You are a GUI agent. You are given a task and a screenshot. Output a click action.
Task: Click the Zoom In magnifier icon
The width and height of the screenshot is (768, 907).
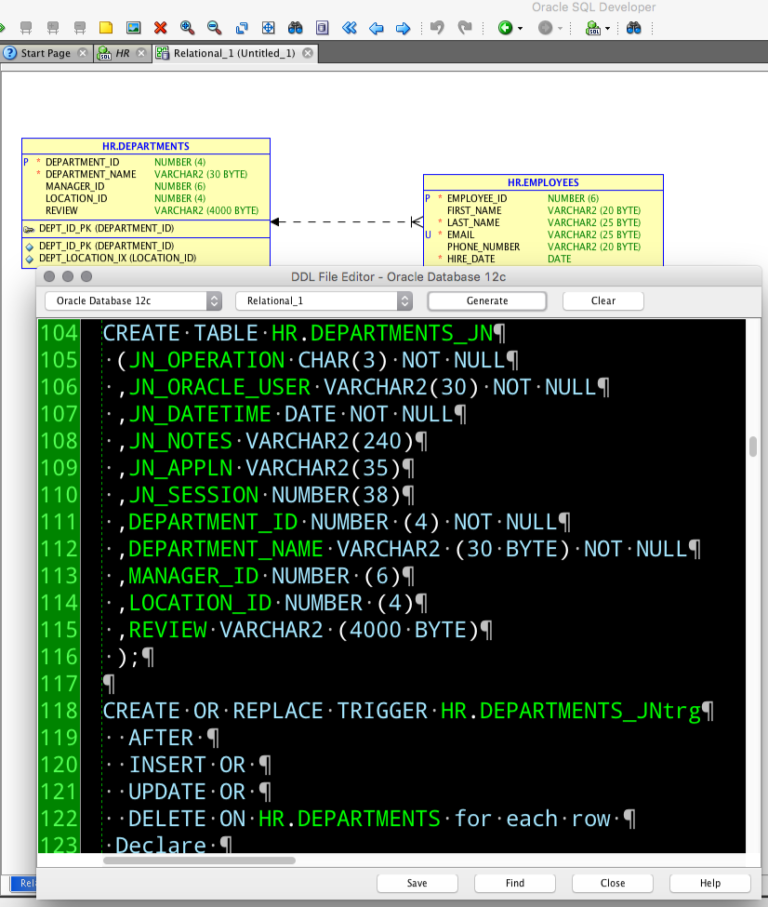click(187, 27)
